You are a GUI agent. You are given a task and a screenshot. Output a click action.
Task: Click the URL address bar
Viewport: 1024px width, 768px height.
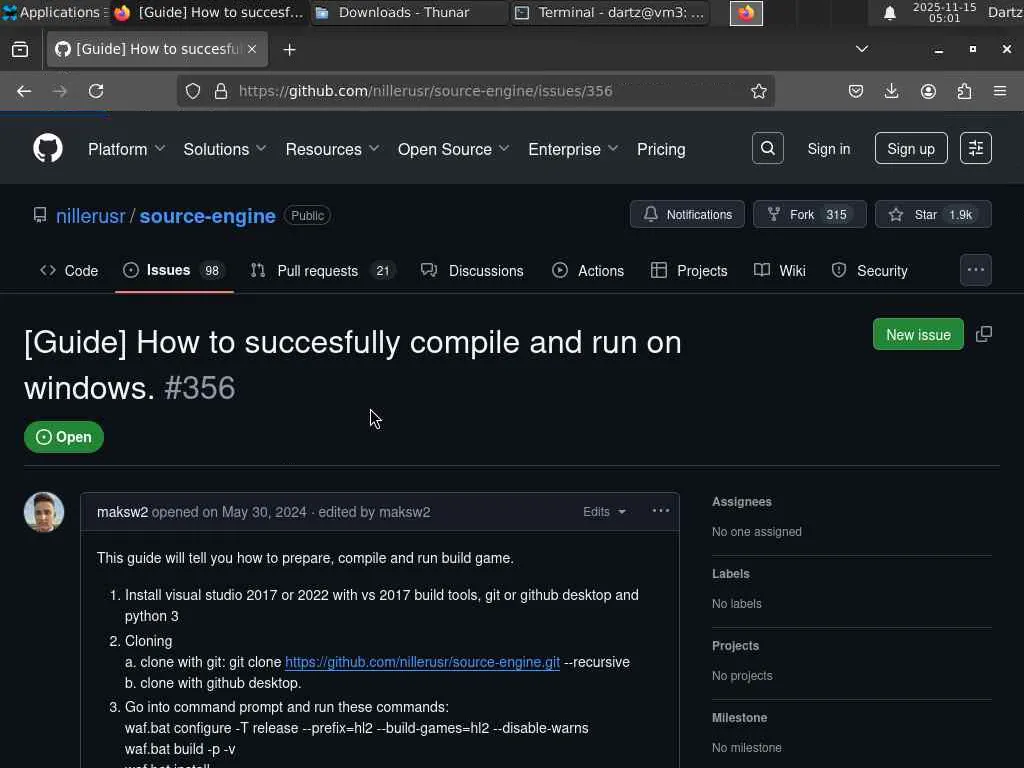tap(475, 91)
